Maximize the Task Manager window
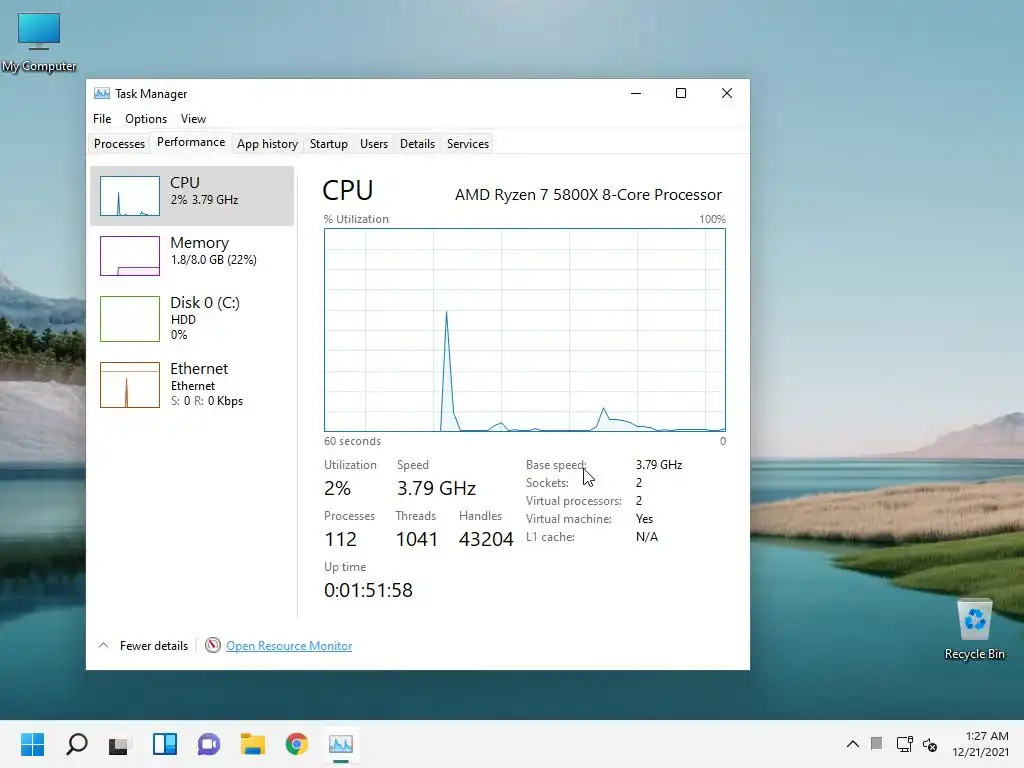This screenshot has height=768, width=1024. (x=680, y=93)
